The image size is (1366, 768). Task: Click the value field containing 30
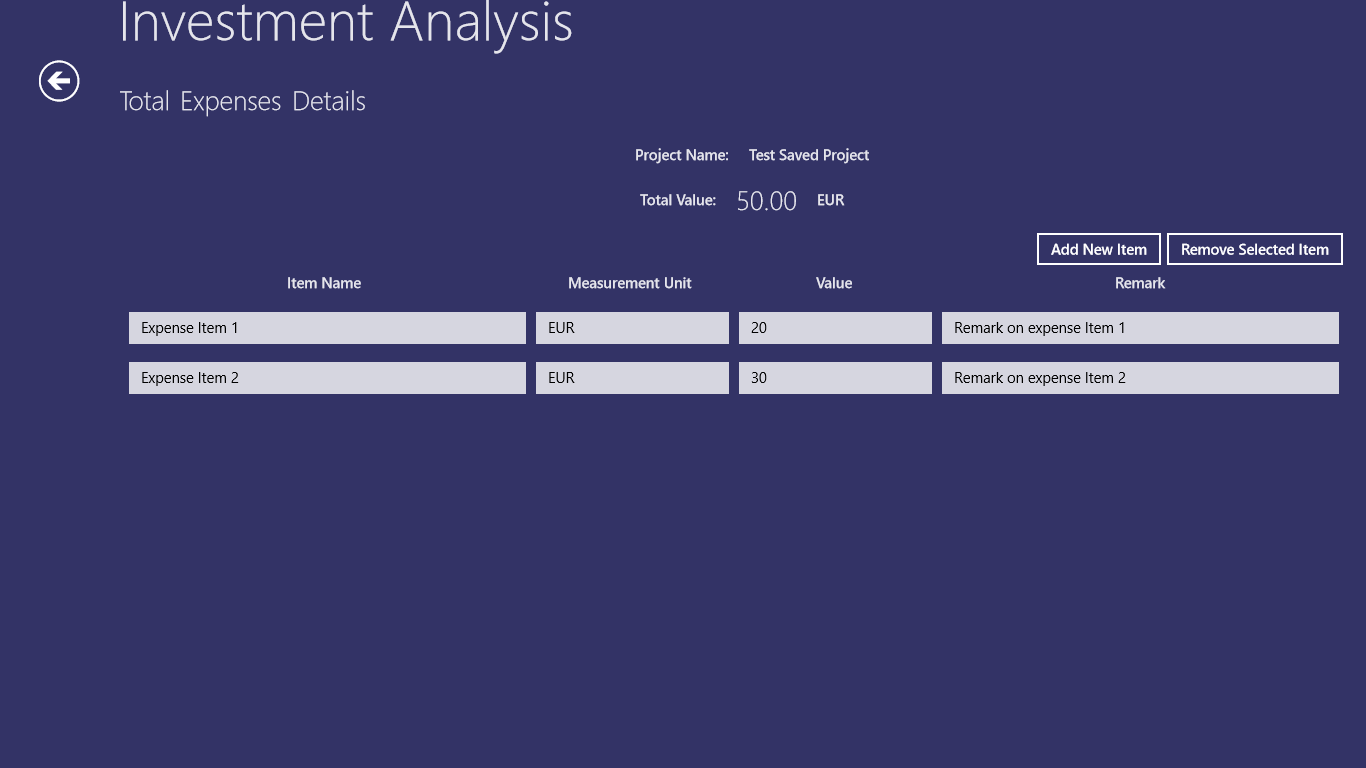[x=835, y=378]
